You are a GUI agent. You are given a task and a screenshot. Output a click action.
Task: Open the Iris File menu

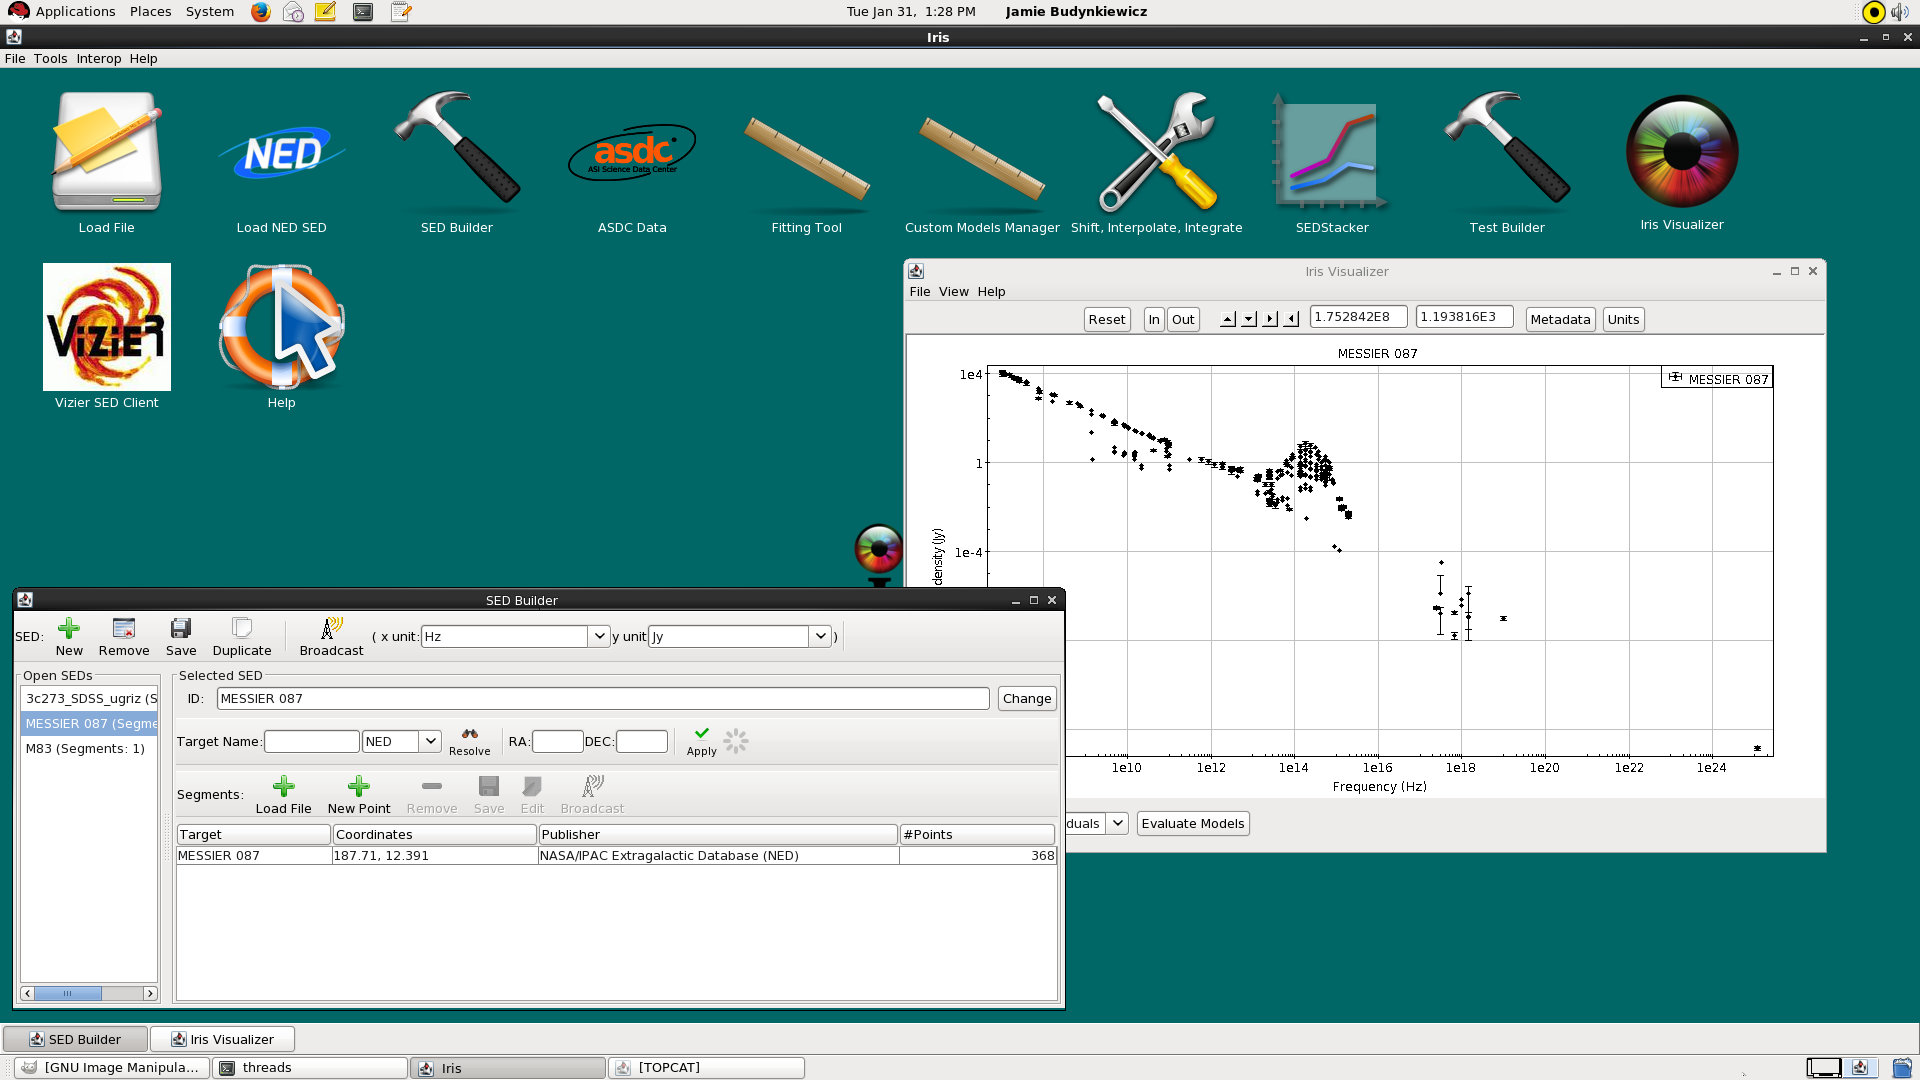[15, 58]
